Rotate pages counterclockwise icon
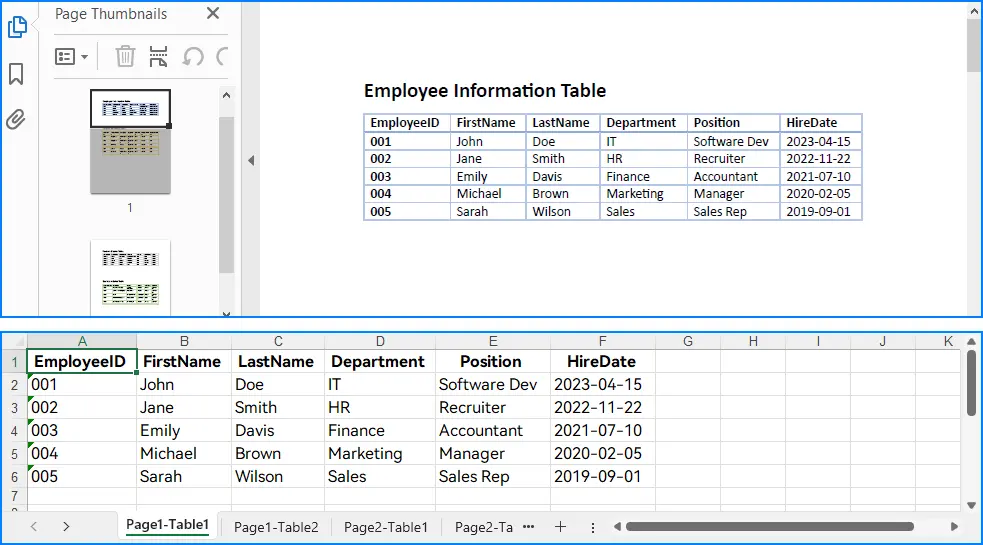 (x=192, y=56)
